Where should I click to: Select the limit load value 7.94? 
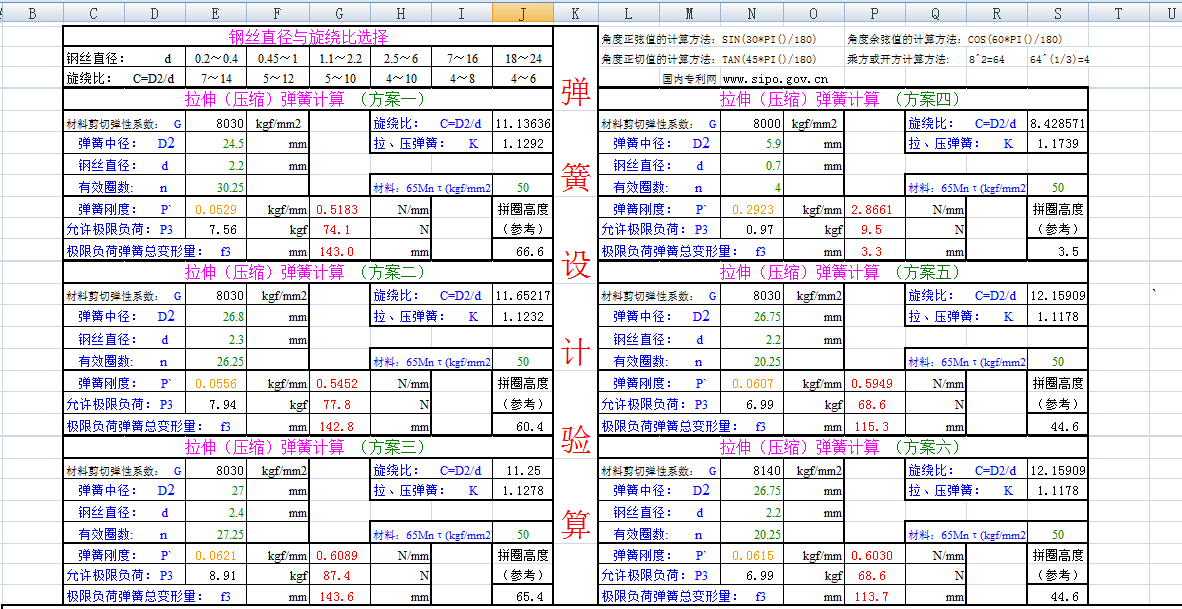216,405
